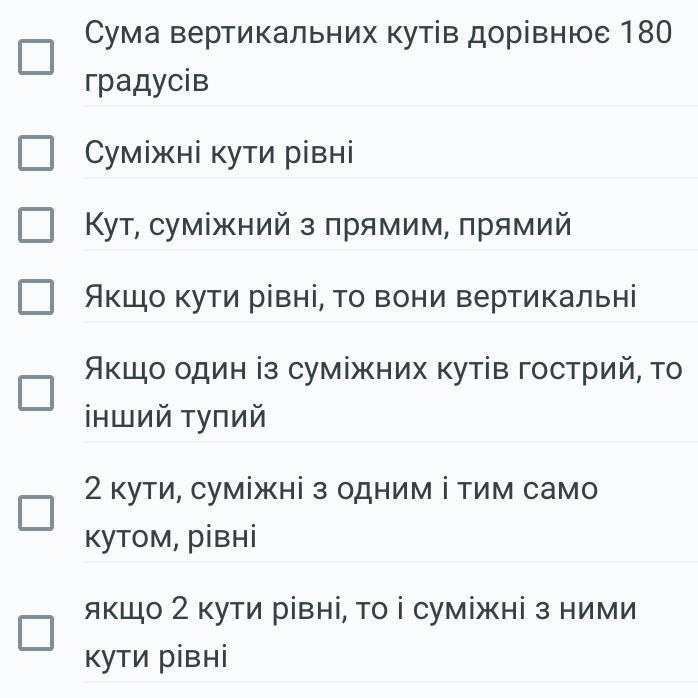Enable checkbox 'Якщо кути рівні, то вони вертикальні'
698x698 pixels.
(x=37, y=298)
